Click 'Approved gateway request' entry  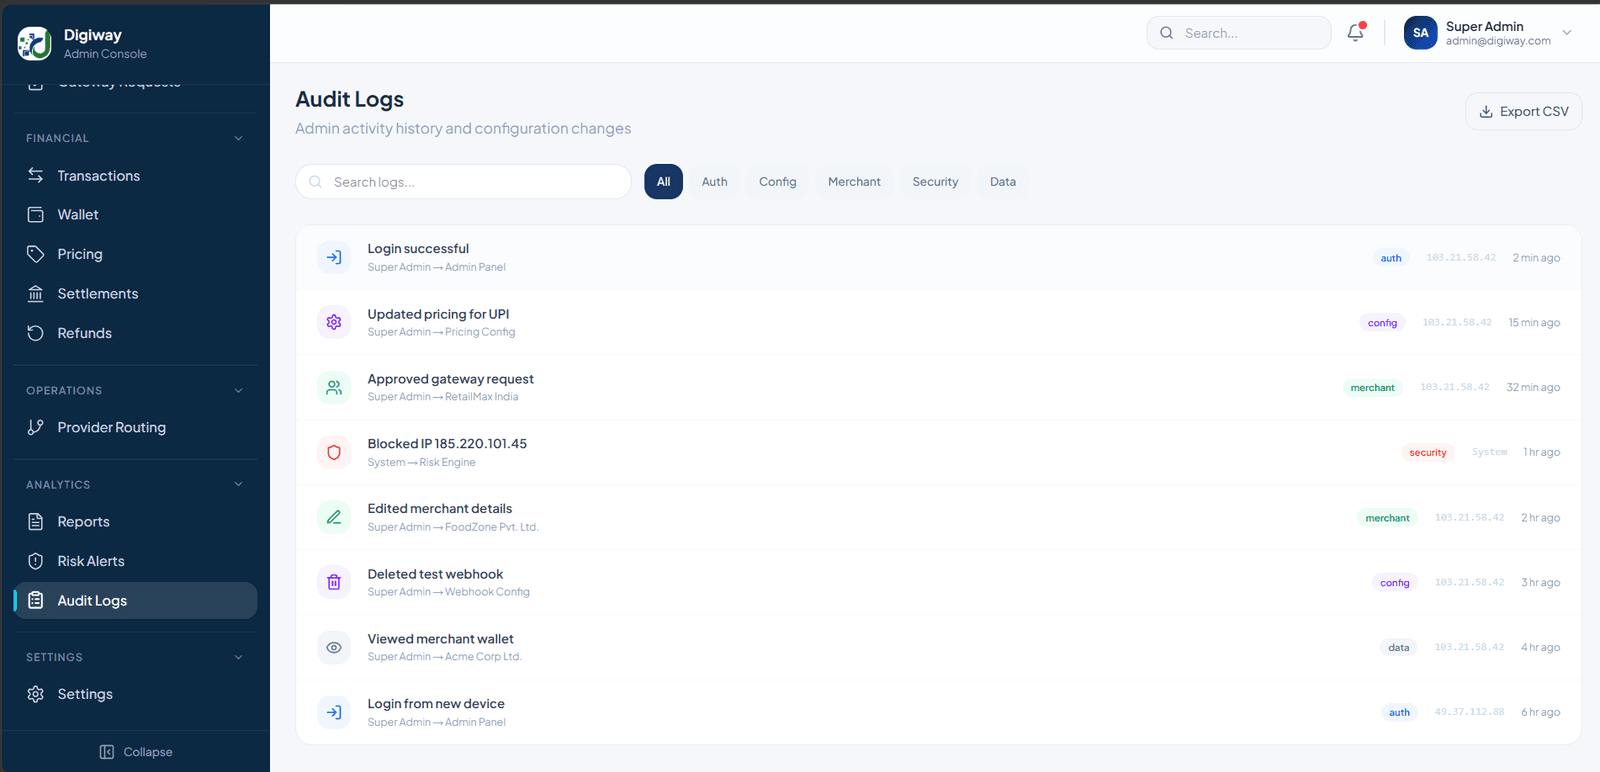pos(450,379)
